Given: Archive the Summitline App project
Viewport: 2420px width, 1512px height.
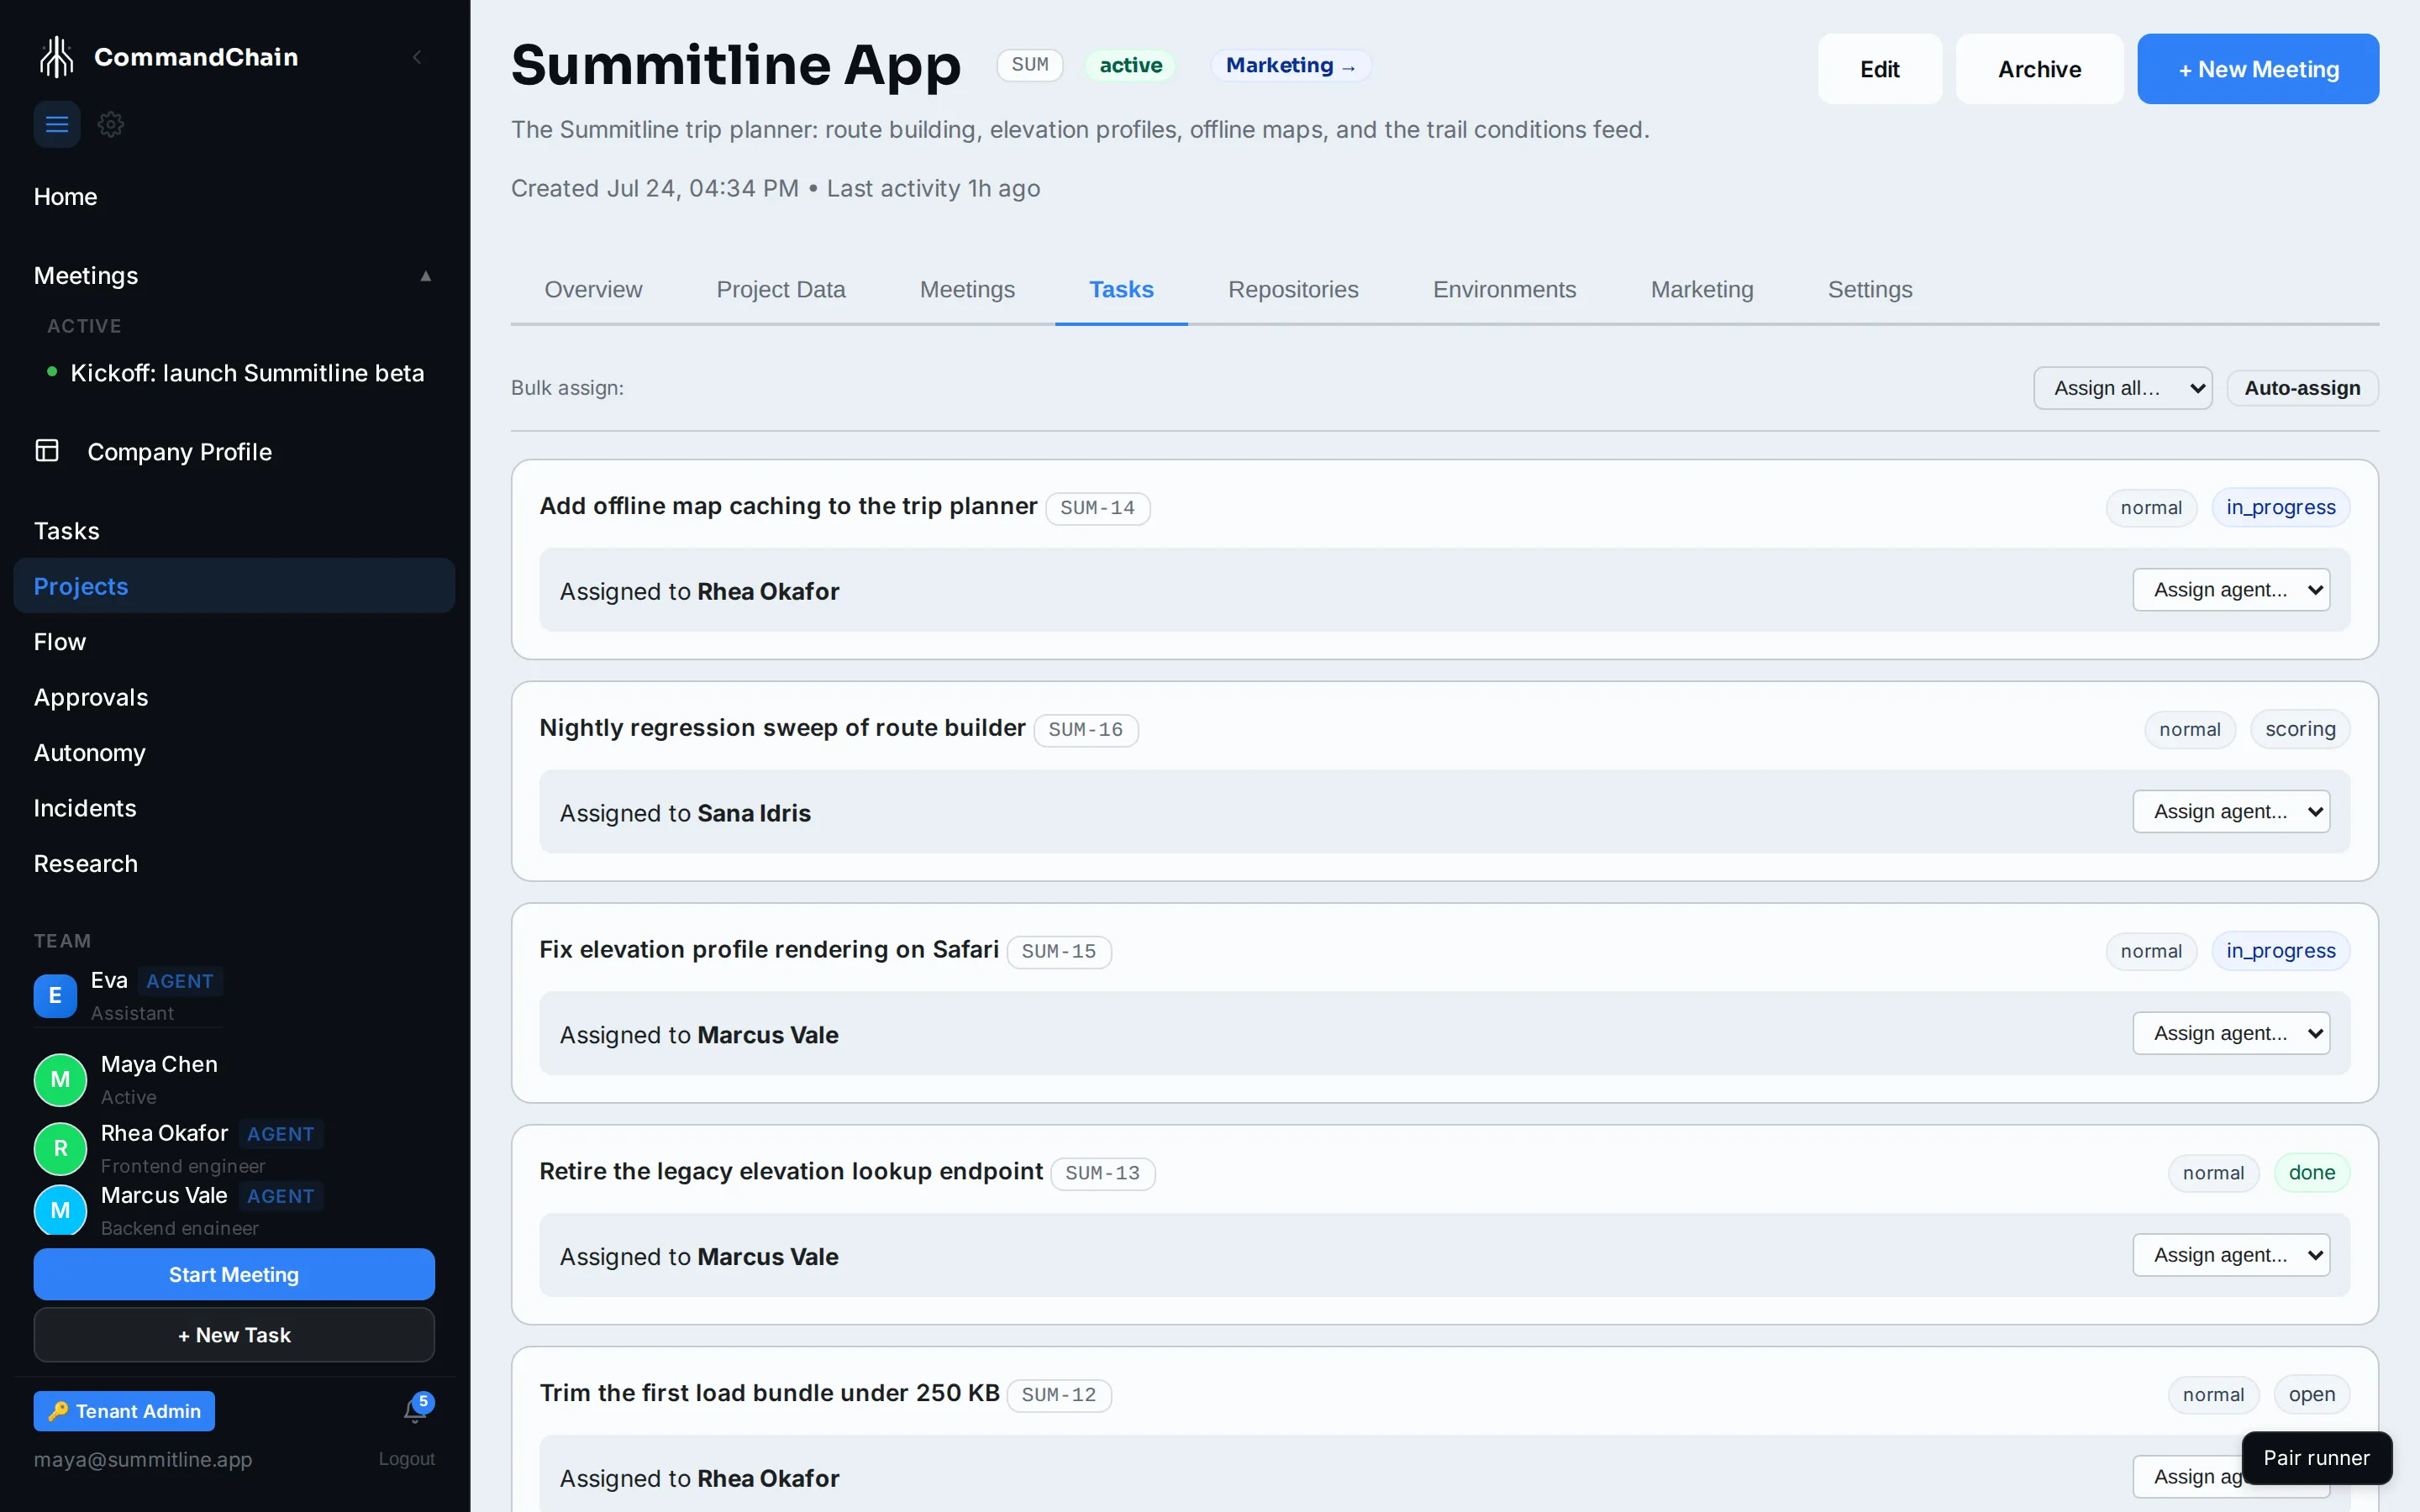Looking at the screenshot, I should 2039,69.
